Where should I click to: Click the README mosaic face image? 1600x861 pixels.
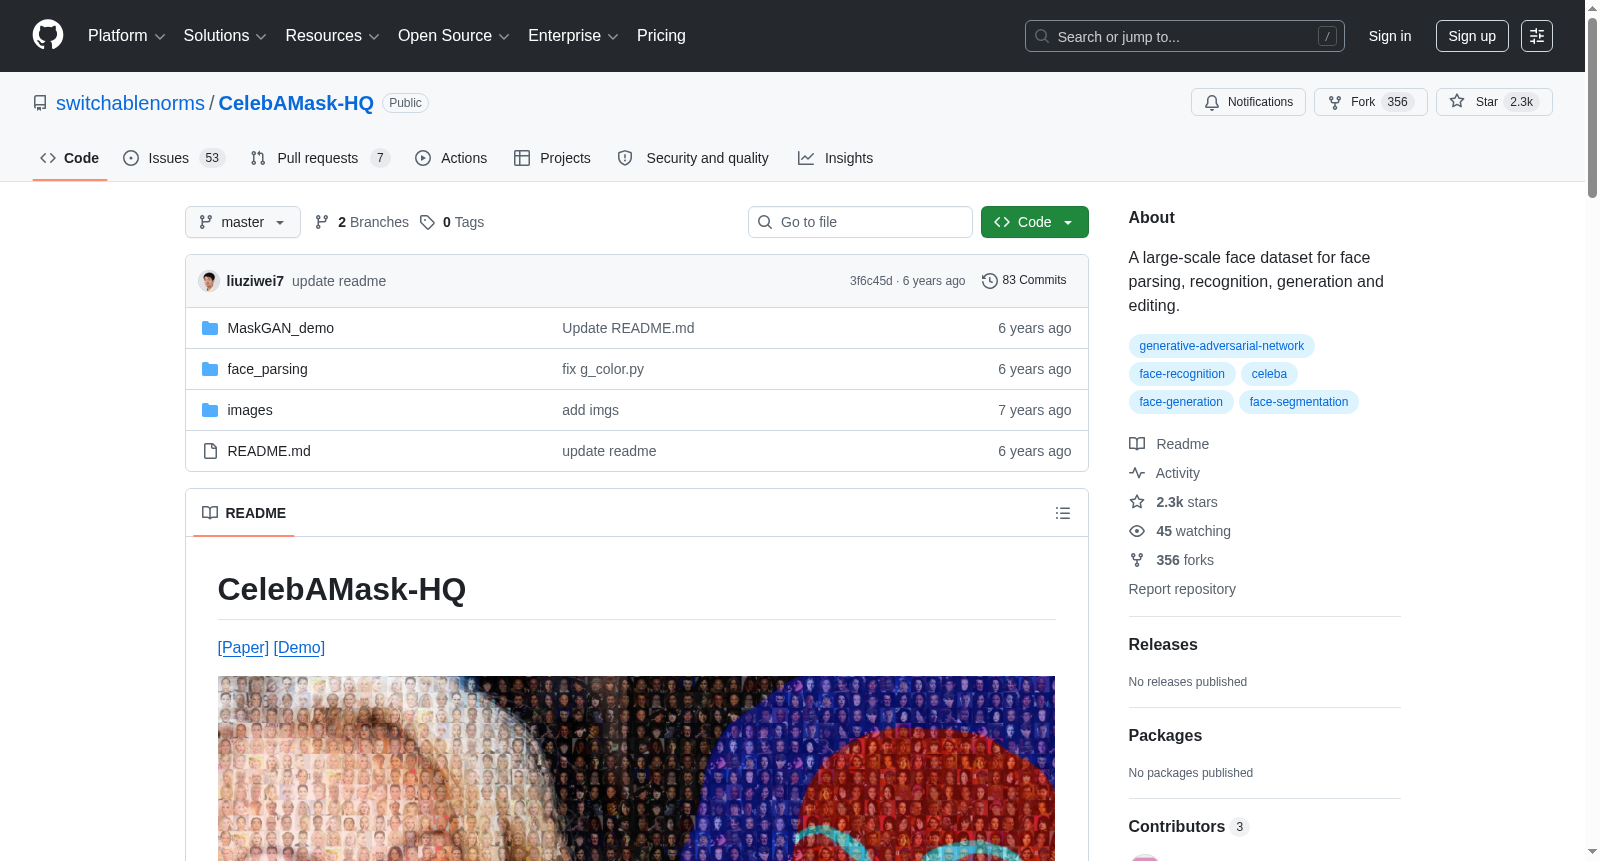coord(636,768)
